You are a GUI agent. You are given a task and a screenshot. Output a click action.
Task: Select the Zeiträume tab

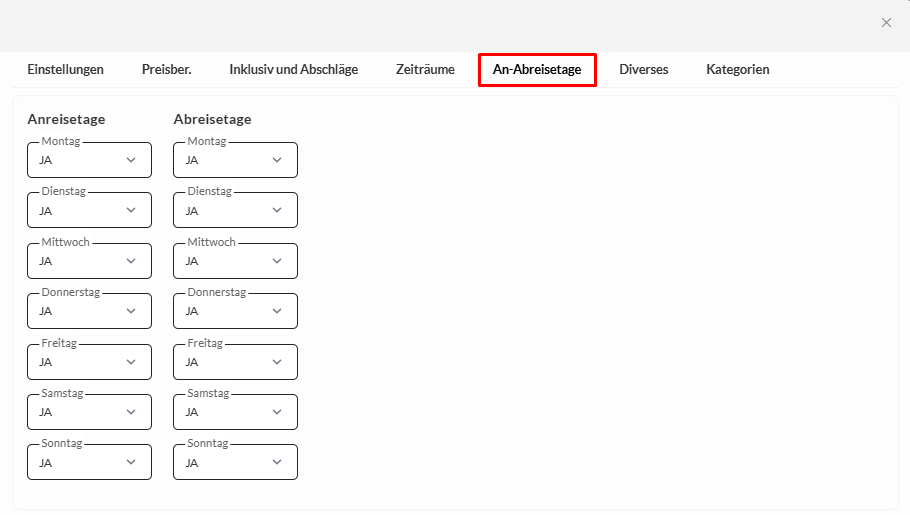click(425, 70)
